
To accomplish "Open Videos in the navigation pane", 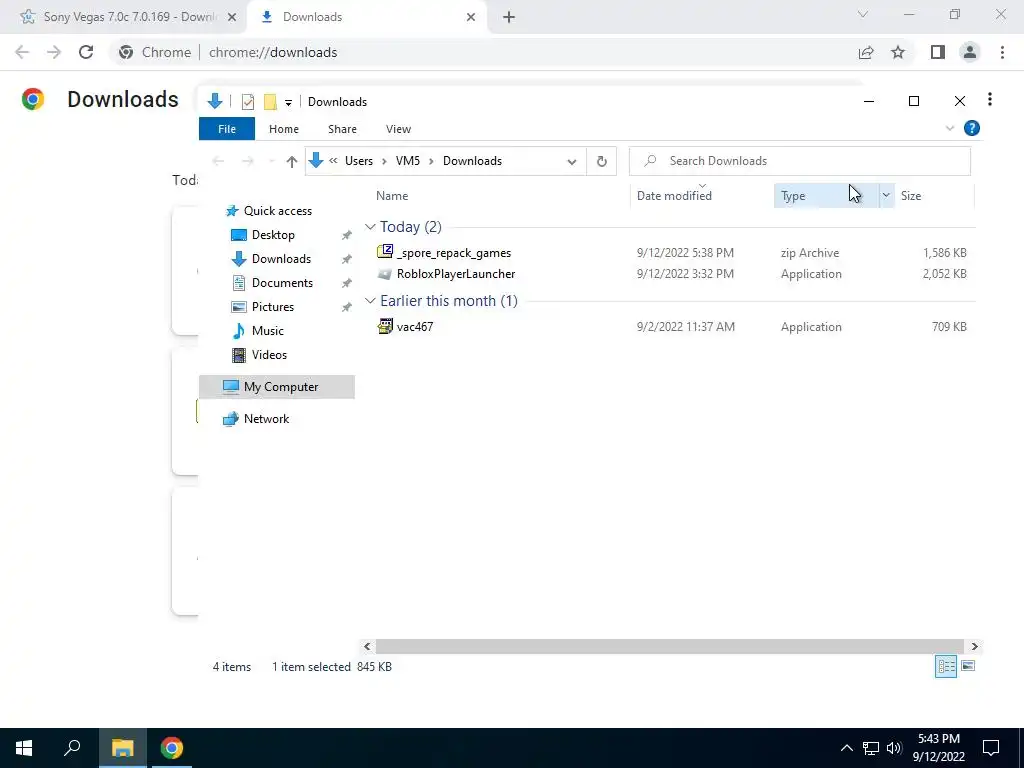I will click(269, 355).
